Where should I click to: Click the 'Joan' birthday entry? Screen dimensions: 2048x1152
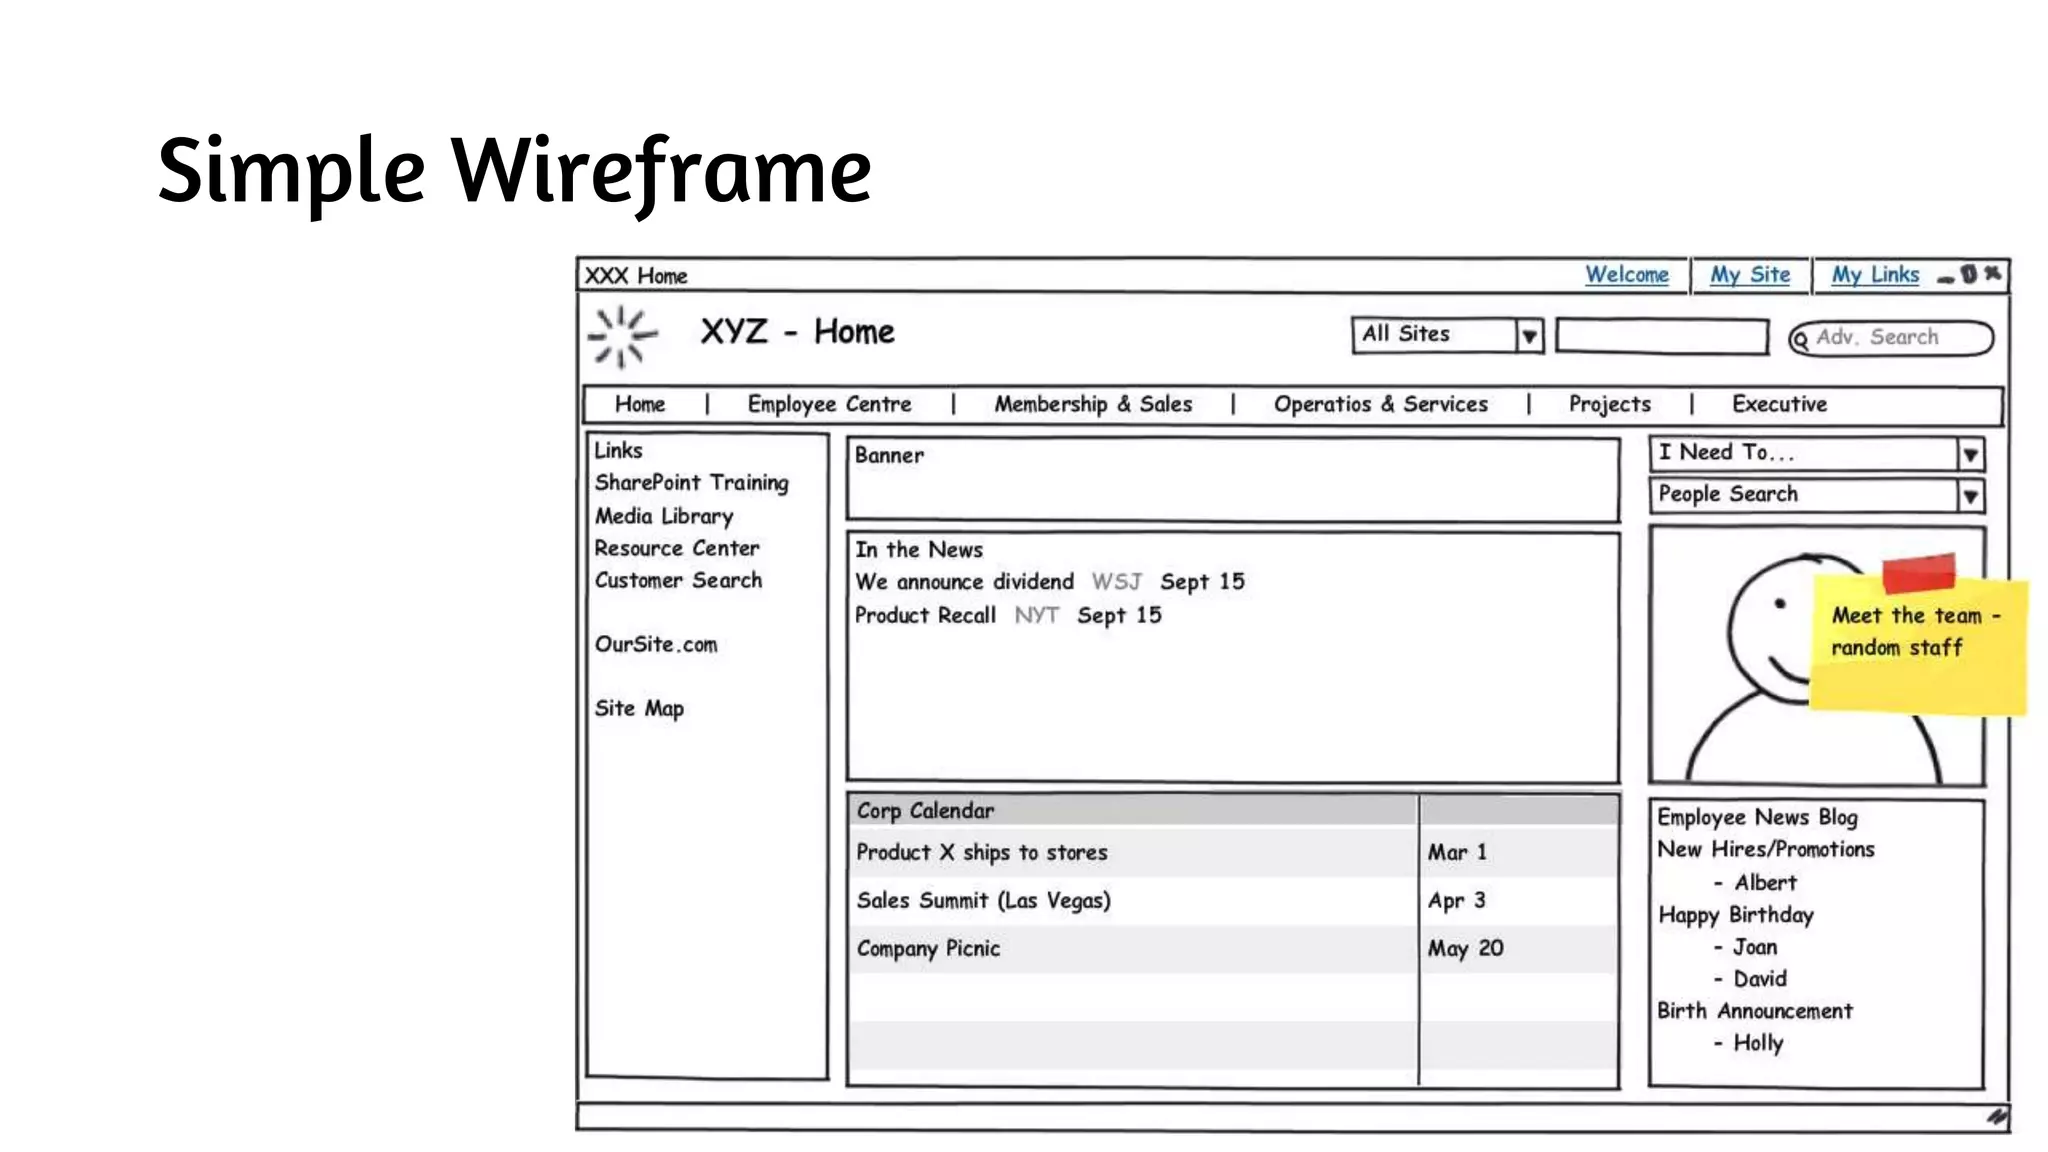pyautogui.click(x=1755, y=947)
